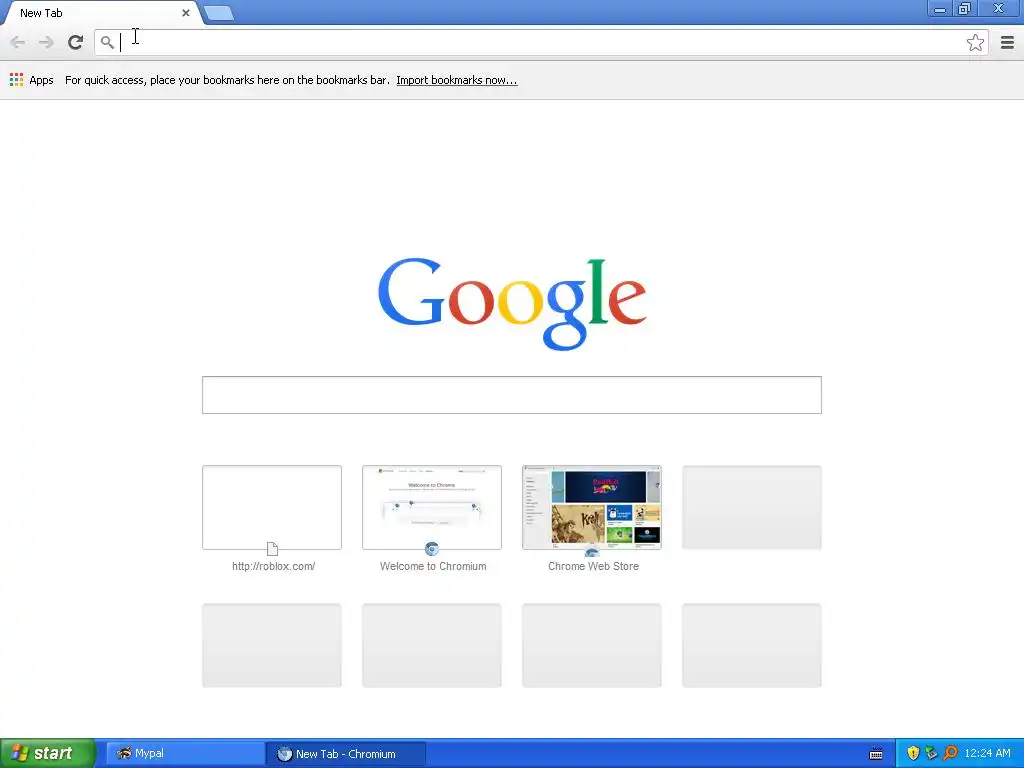The height and width of the screenshot is (768, 1024).
Task: Click the search magnifier in address bar
Action: tap(107, 42)
